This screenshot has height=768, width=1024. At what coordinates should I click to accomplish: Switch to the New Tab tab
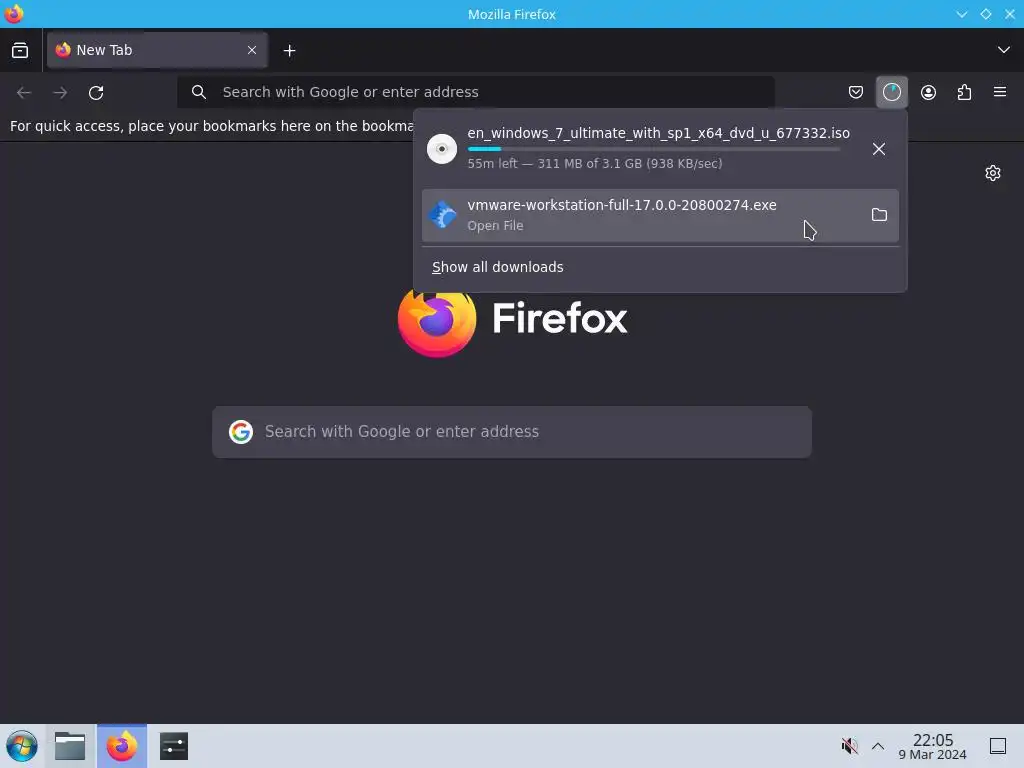pos(157,50)
